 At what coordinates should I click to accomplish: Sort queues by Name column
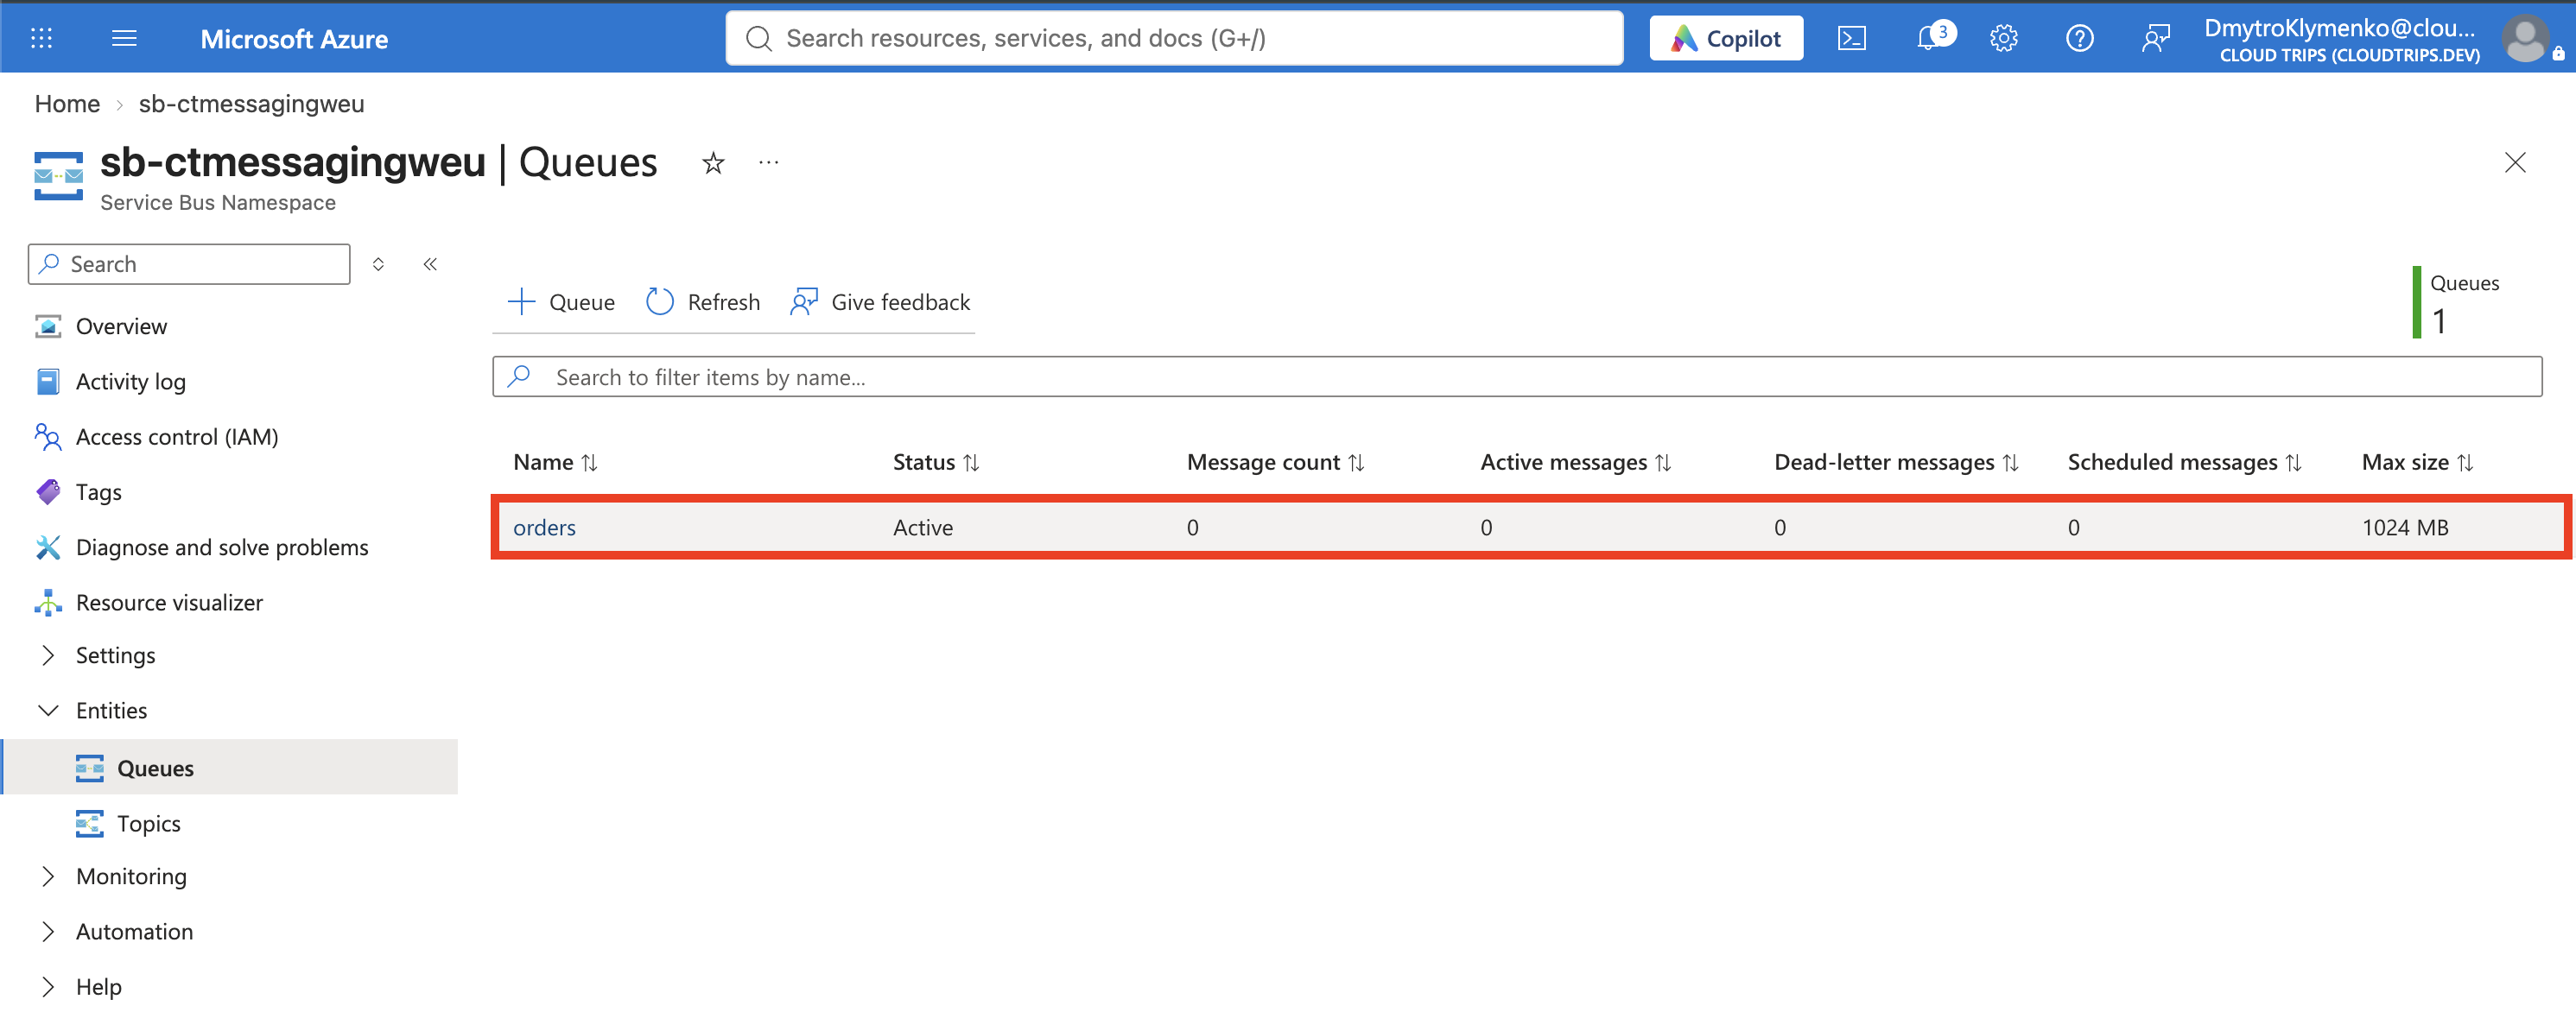tap(555, 462)
